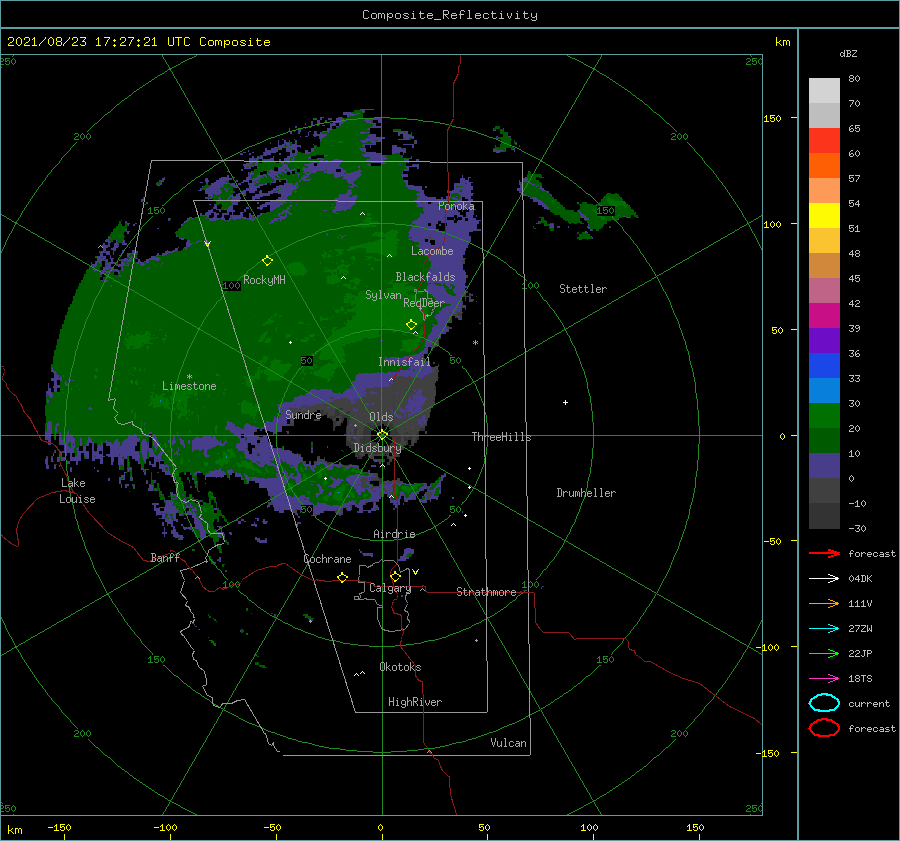Click the yellow diamond marker below Cochrane
Viewport: 900px width, 841px height.
pos(342,577)
